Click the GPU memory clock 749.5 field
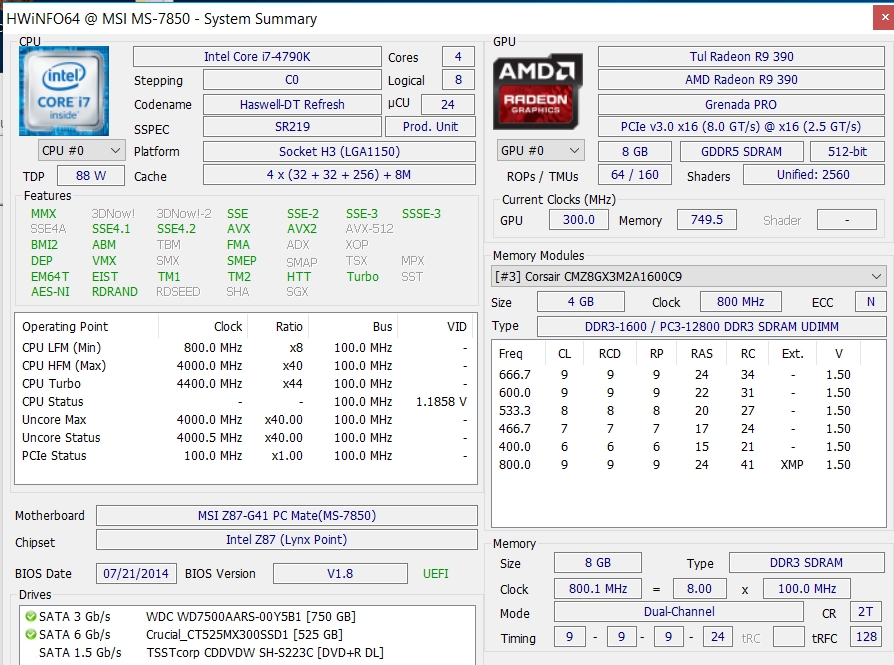The image size is (894, 665). click(x=706, y=220)
